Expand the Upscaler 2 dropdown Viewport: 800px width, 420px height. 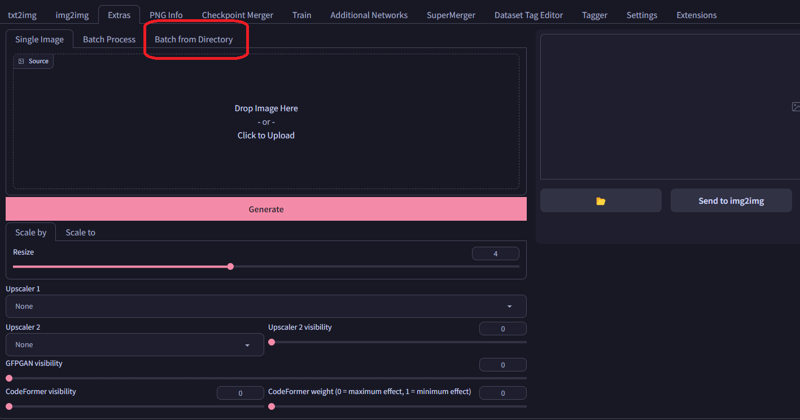click(x=134, y=345)
